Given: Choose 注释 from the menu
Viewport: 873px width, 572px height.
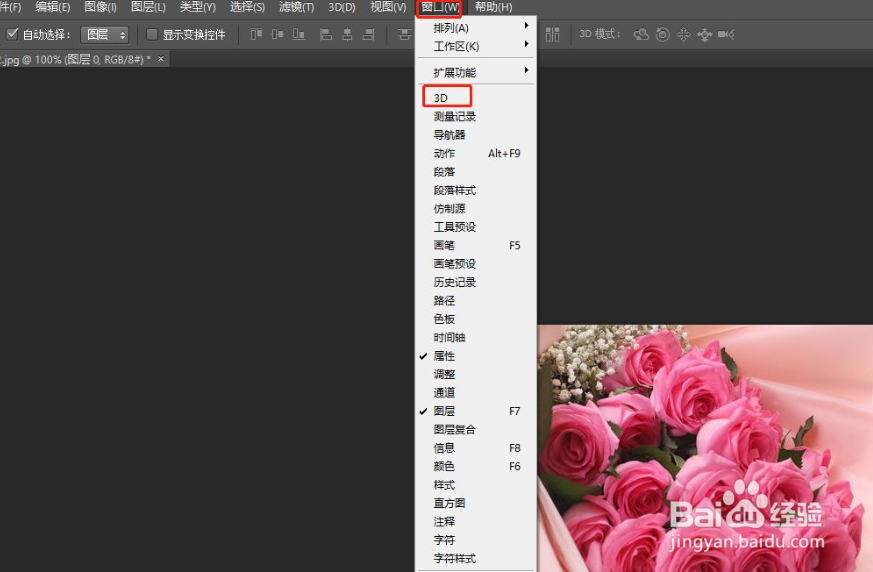Looking at the screenshot, I should [x=476, y=521].
